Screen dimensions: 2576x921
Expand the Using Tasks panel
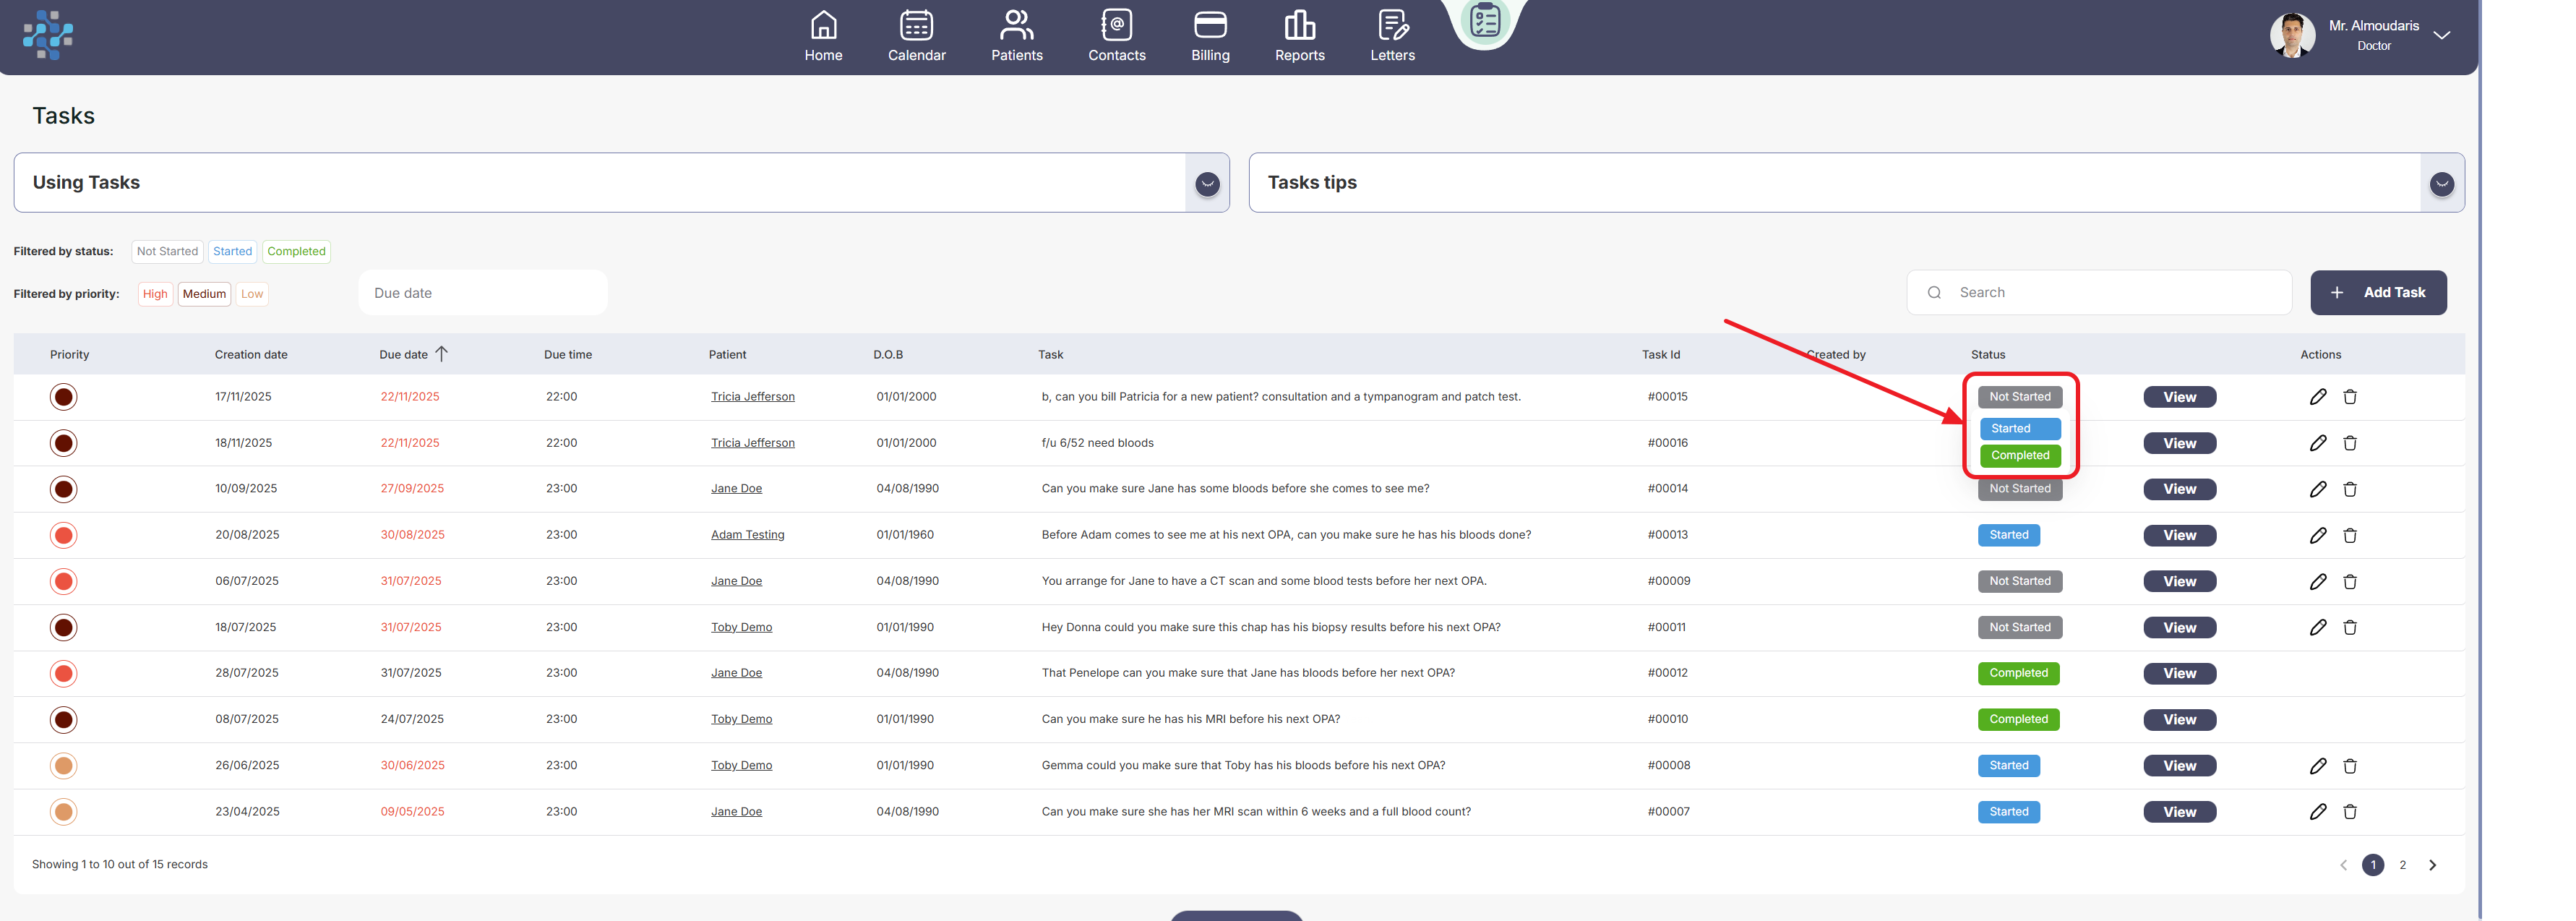tap(1207, 183)
